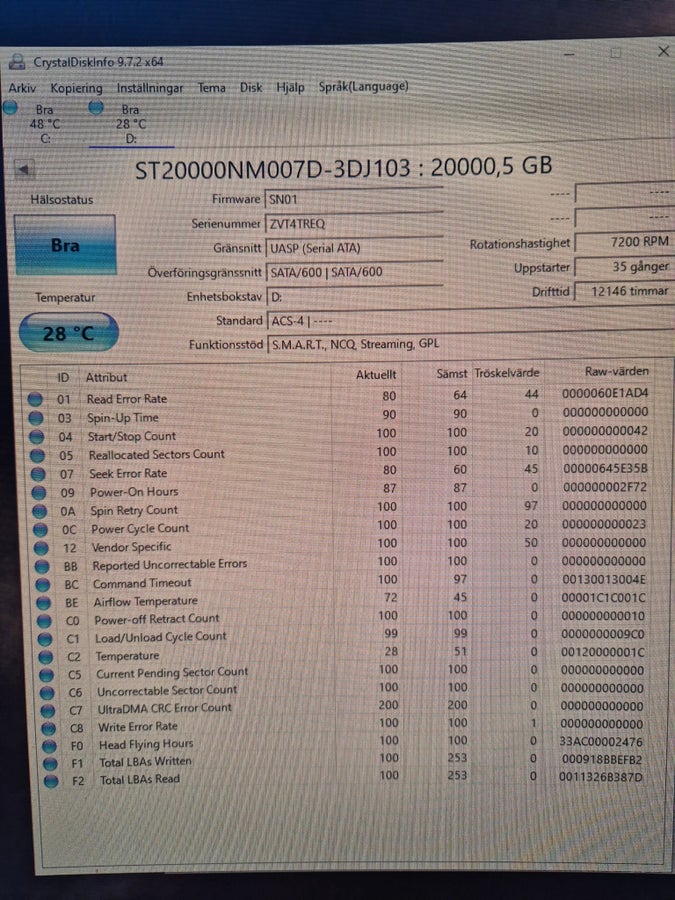Click the SATA/600 transfer mode field
Screen dimensions: 675x900
coord(353,272)
